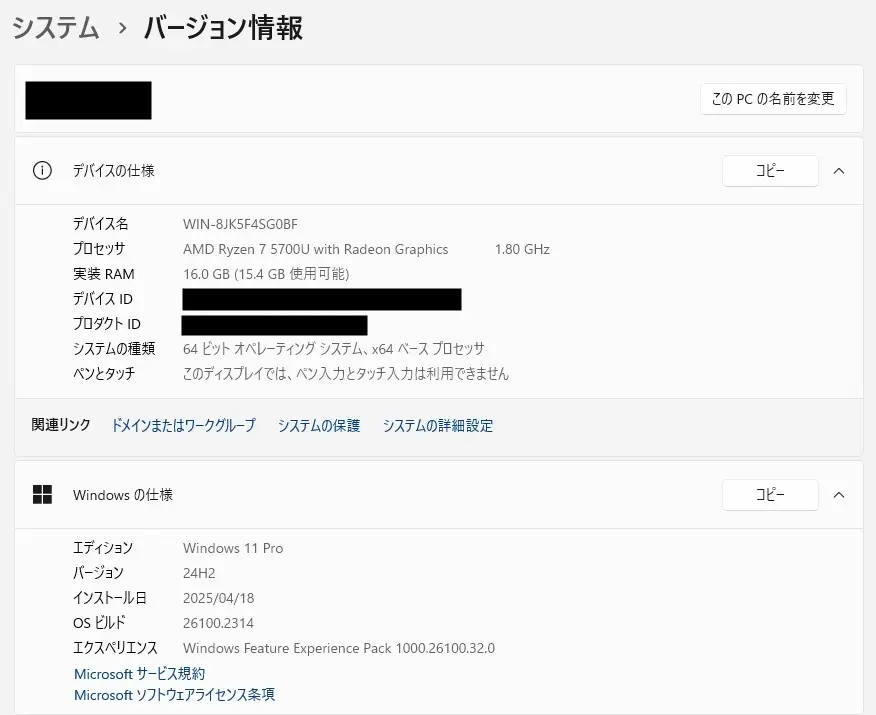Click the Windows logo icon

pyautogui.click(x=42, y=494)
